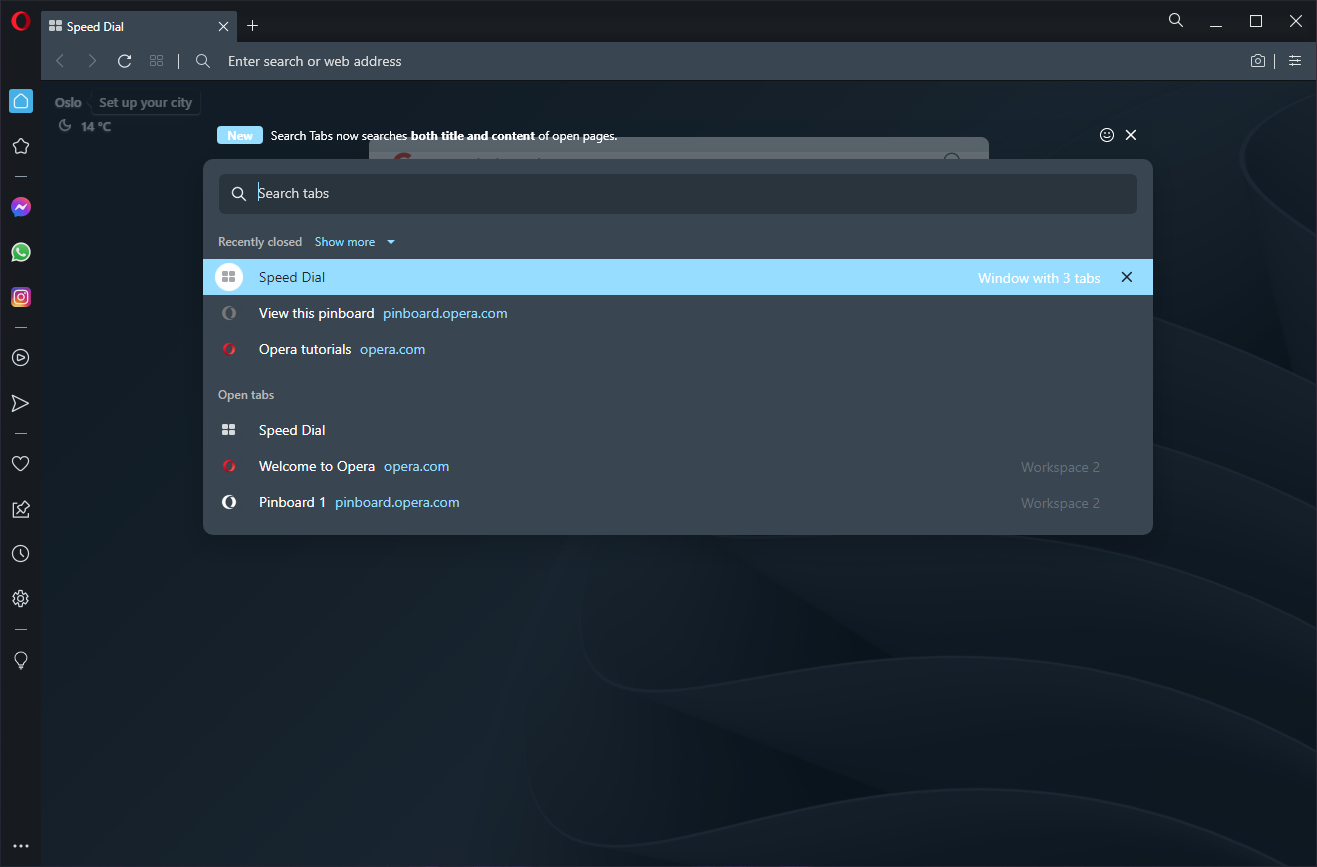Screen dimensions: 1317x867
Task: Expand the Show more dropdown
Action: click(355, 242)
